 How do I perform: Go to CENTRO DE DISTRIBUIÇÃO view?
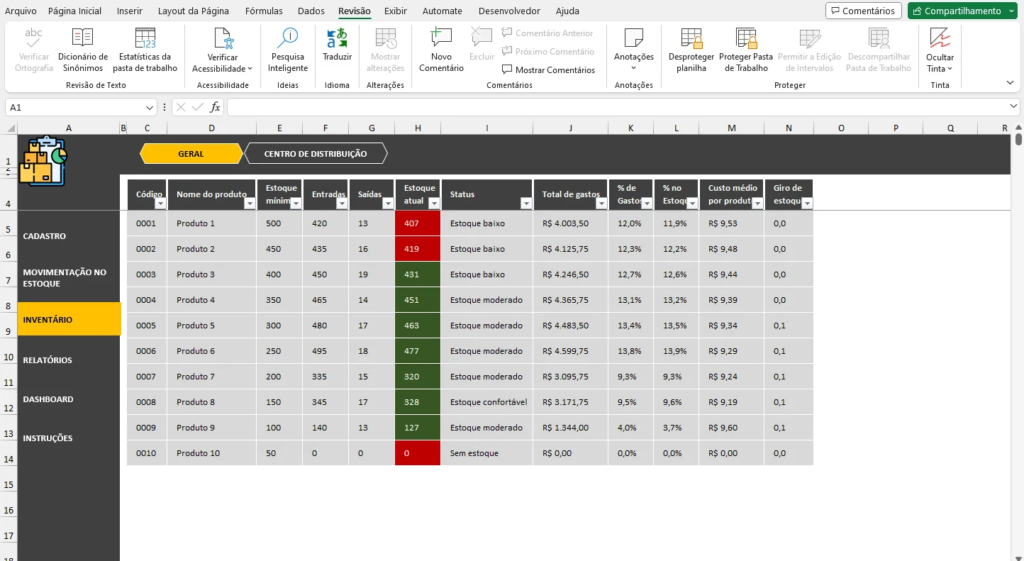[315, 154]
